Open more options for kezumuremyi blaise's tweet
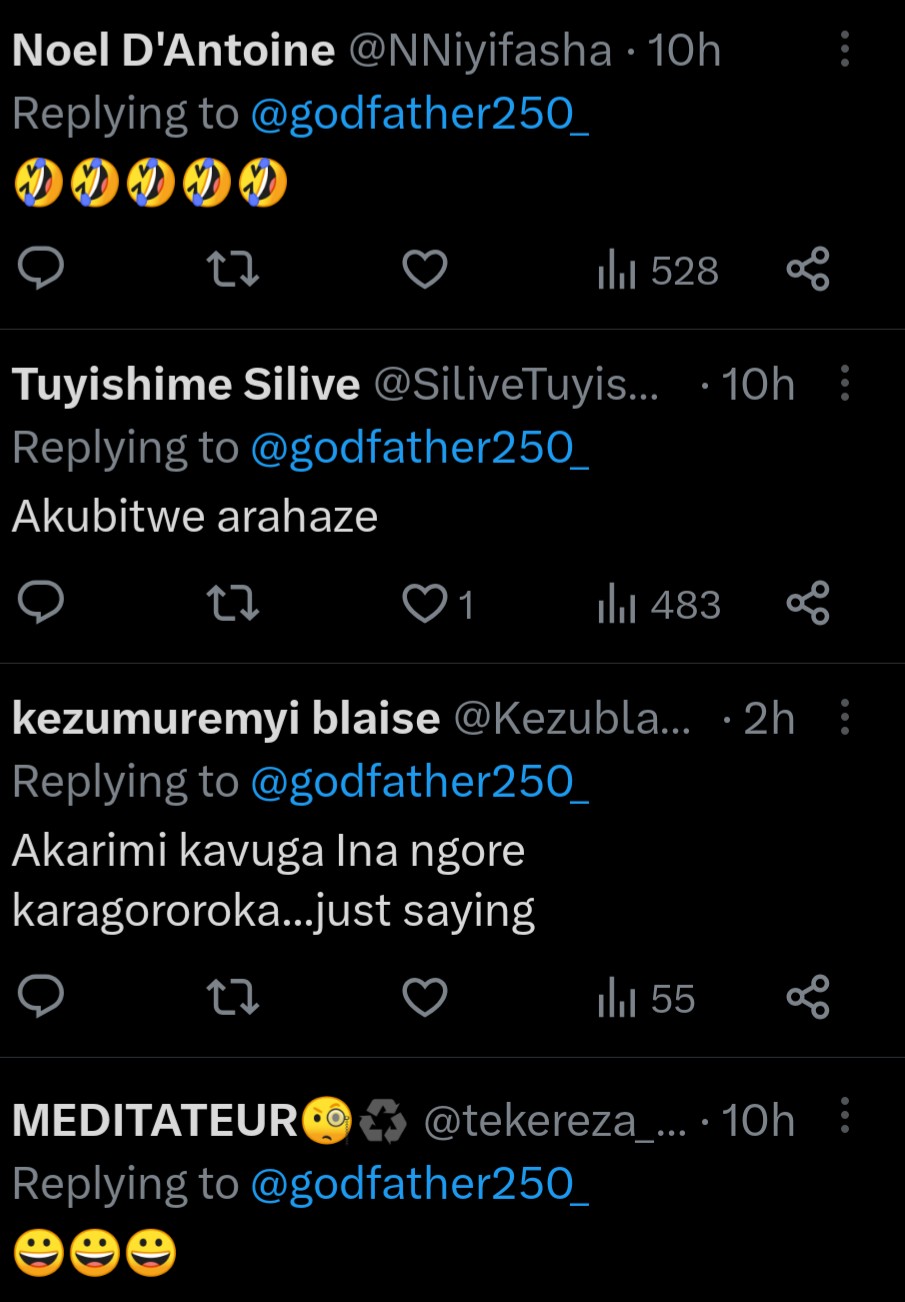The image size is (905, 1302). click(x=845, y=717)
